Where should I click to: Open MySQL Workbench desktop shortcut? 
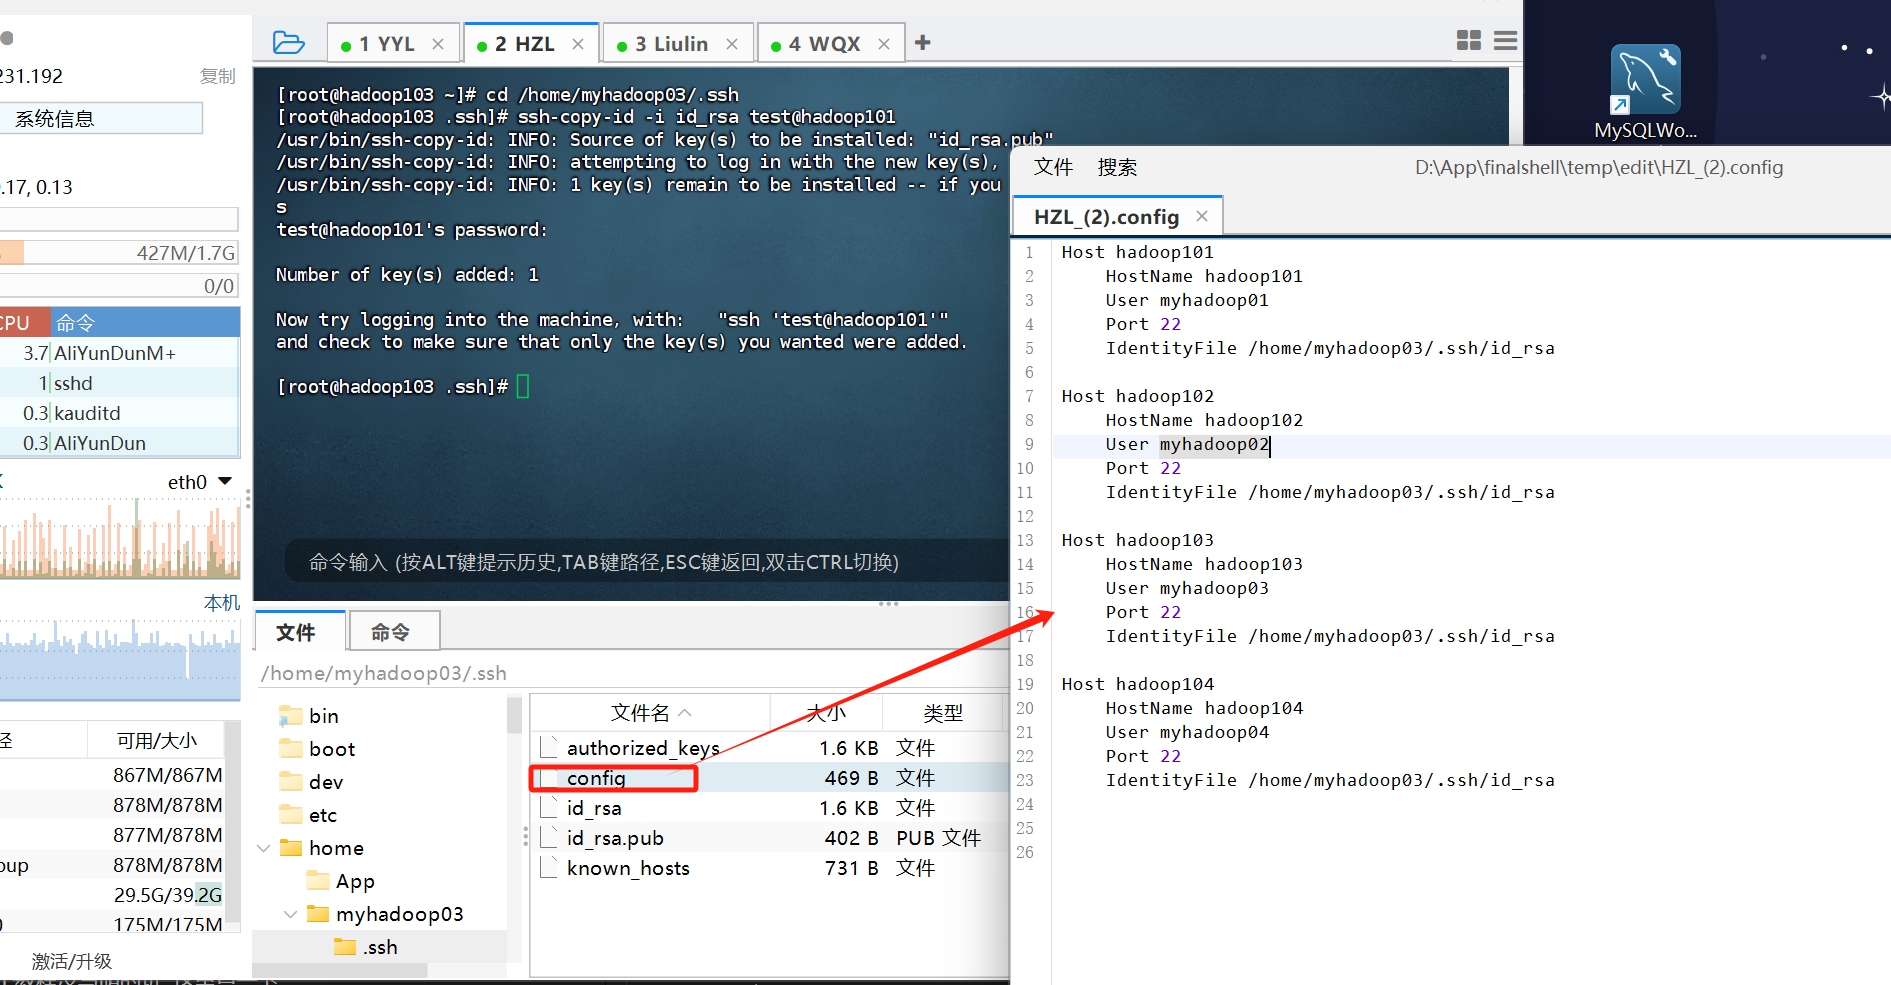(1646, 92)
